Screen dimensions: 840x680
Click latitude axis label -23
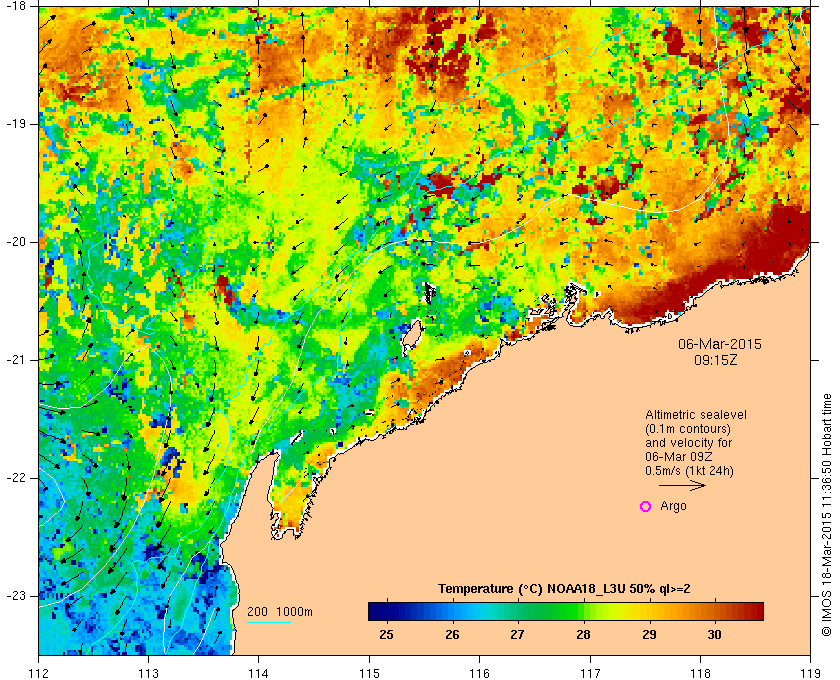coord(15,596)
